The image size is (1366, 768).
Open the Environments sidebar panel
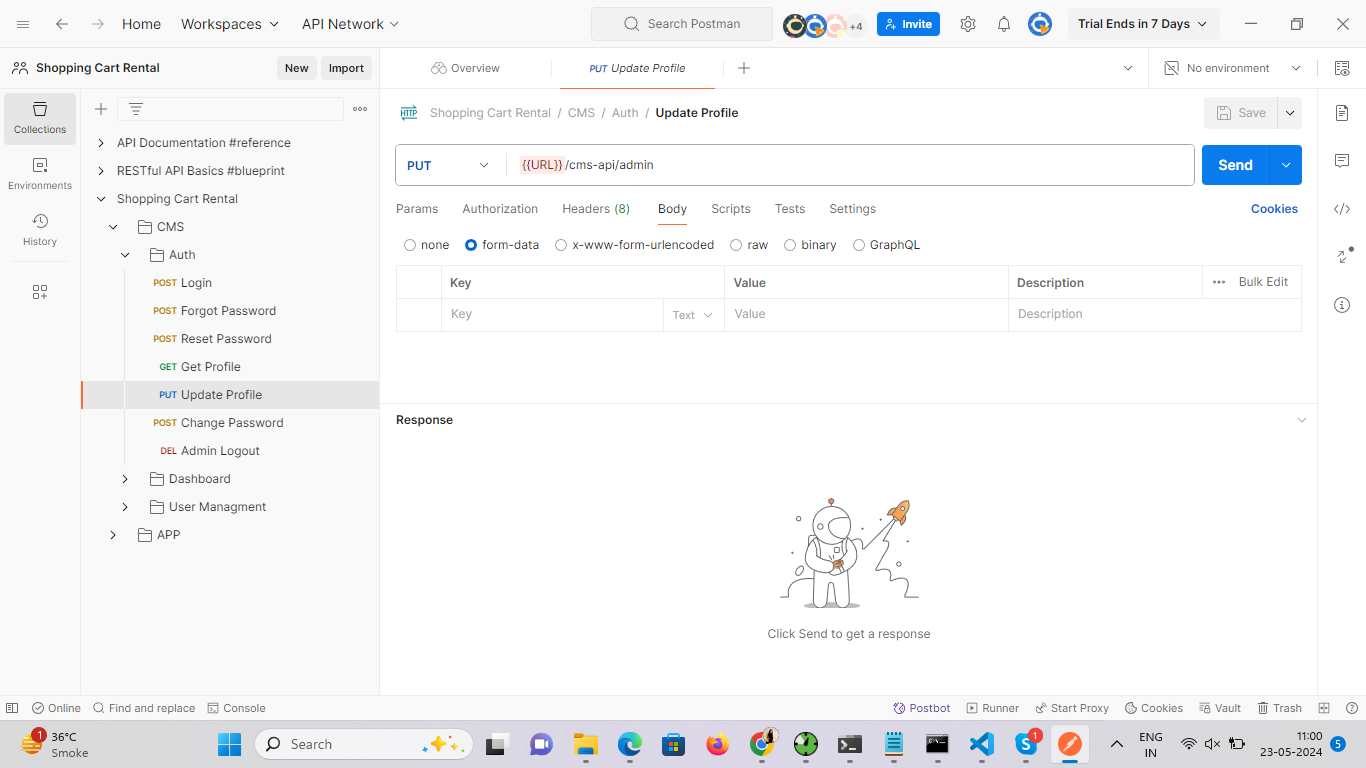[40, 174]
